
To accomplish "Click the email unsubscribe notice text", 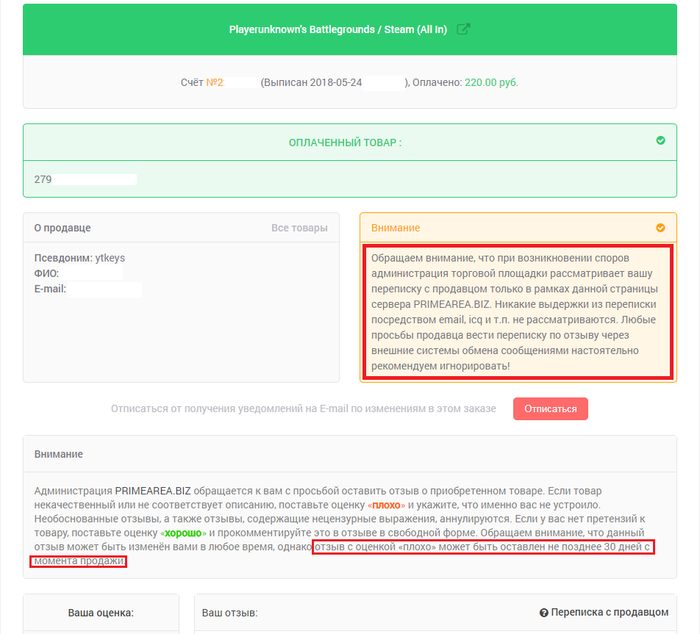I will pyautogui.click(x=303, y=408).
